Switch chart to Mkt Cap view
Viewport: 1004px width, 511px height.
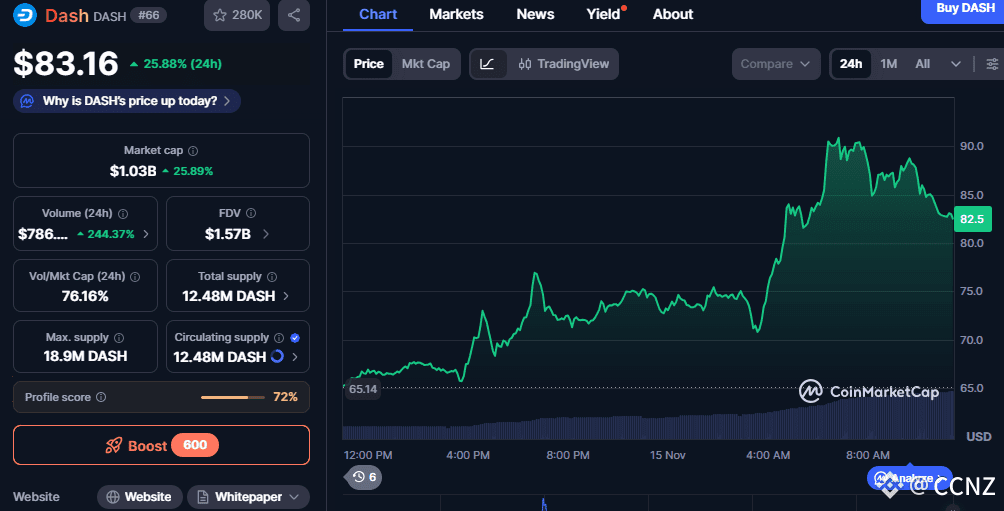click(x=425, y=64)
